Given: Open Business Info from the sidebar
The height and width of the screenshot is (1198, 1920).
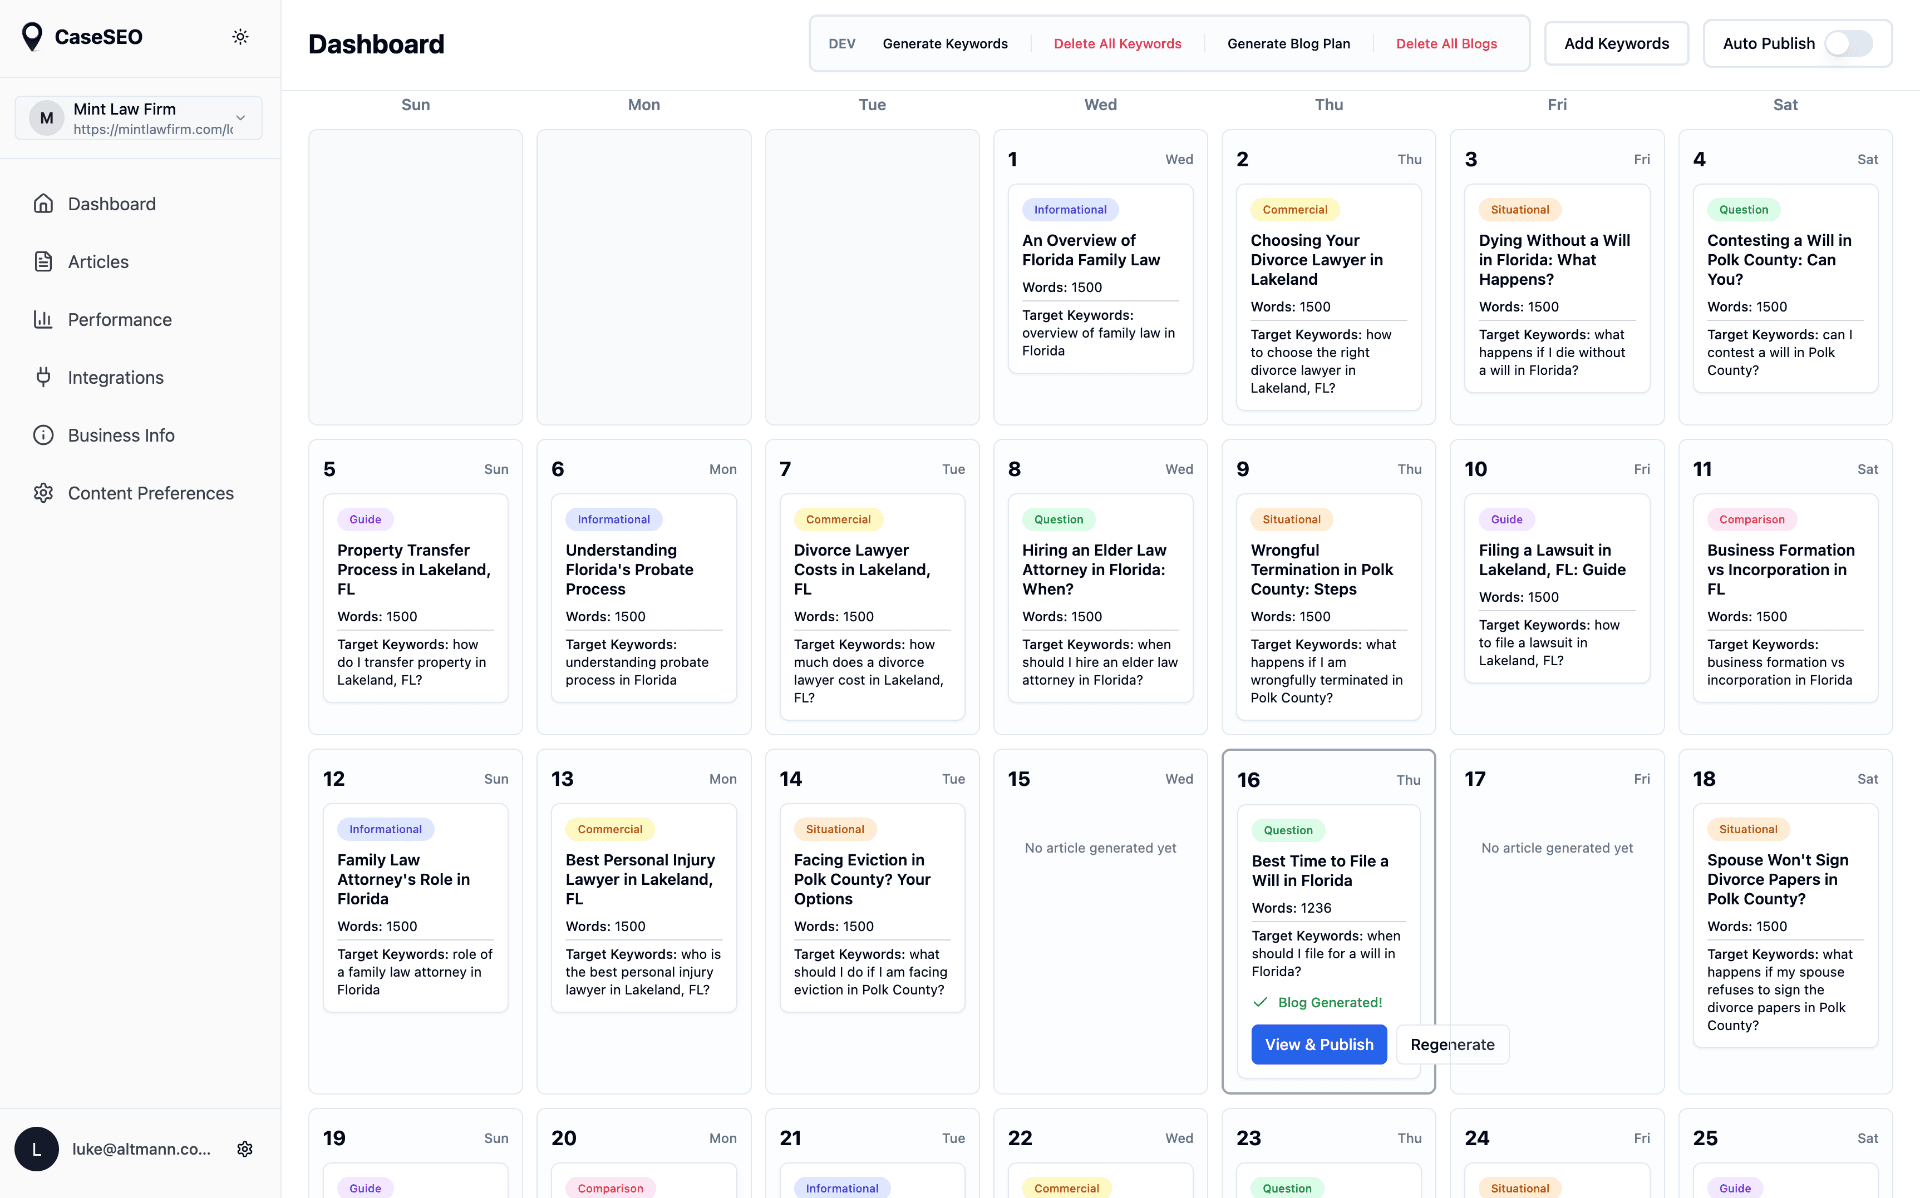Looking at the screenshot, I should point(119,435).
